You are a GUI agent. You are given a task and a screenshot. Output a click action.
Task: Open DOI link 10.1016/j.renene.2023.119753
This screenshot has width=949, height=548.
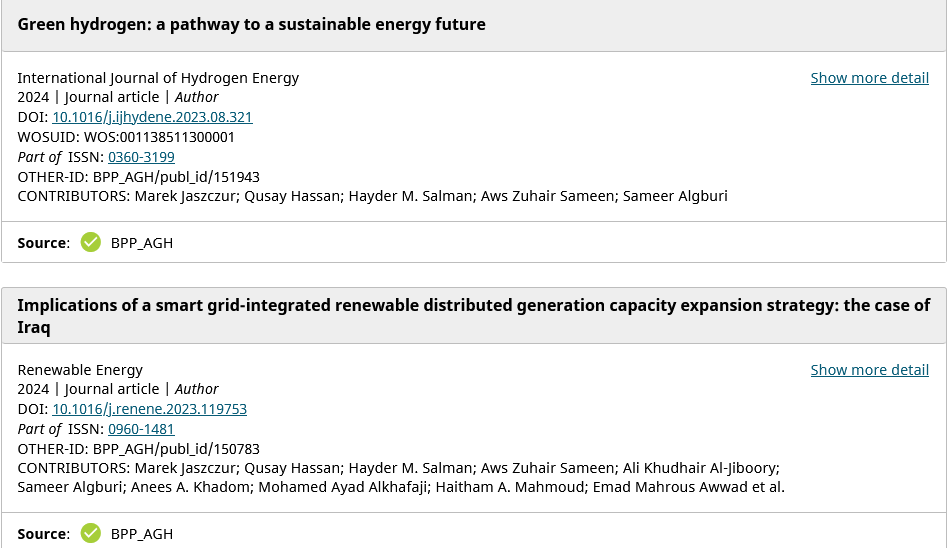pos(149,409)
